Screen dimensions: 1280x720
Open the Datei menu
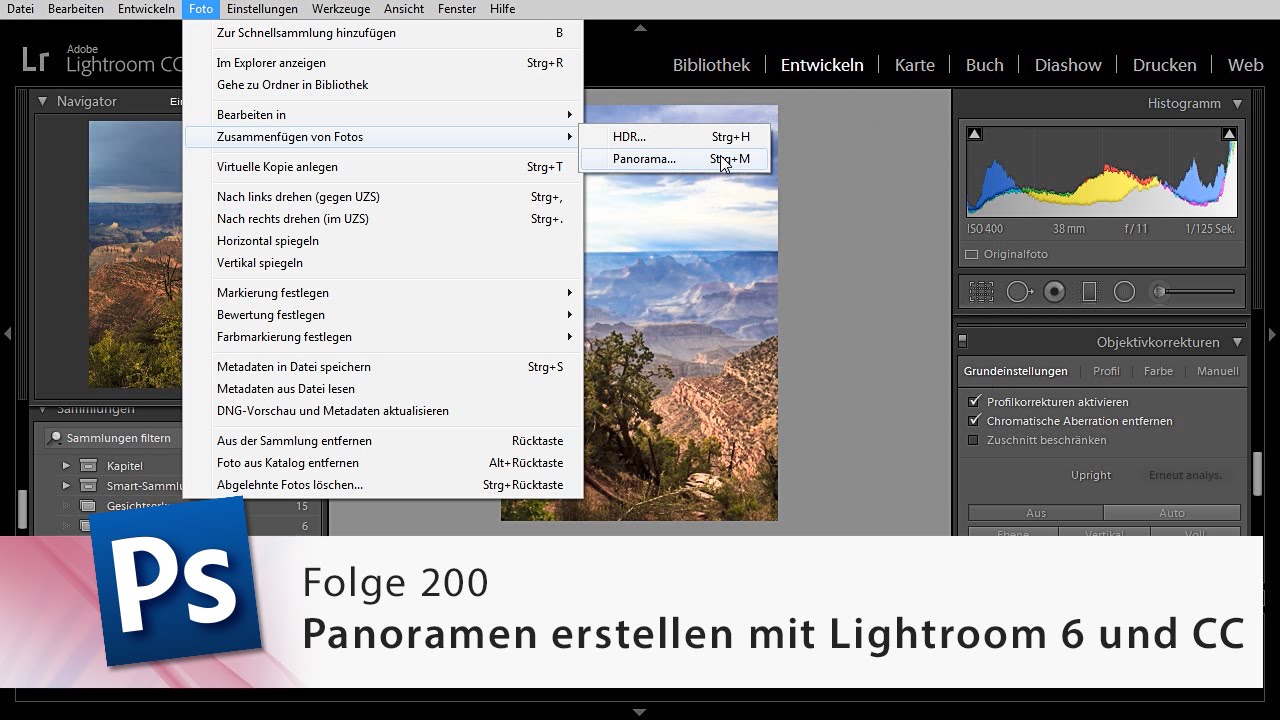click(20, 9)
